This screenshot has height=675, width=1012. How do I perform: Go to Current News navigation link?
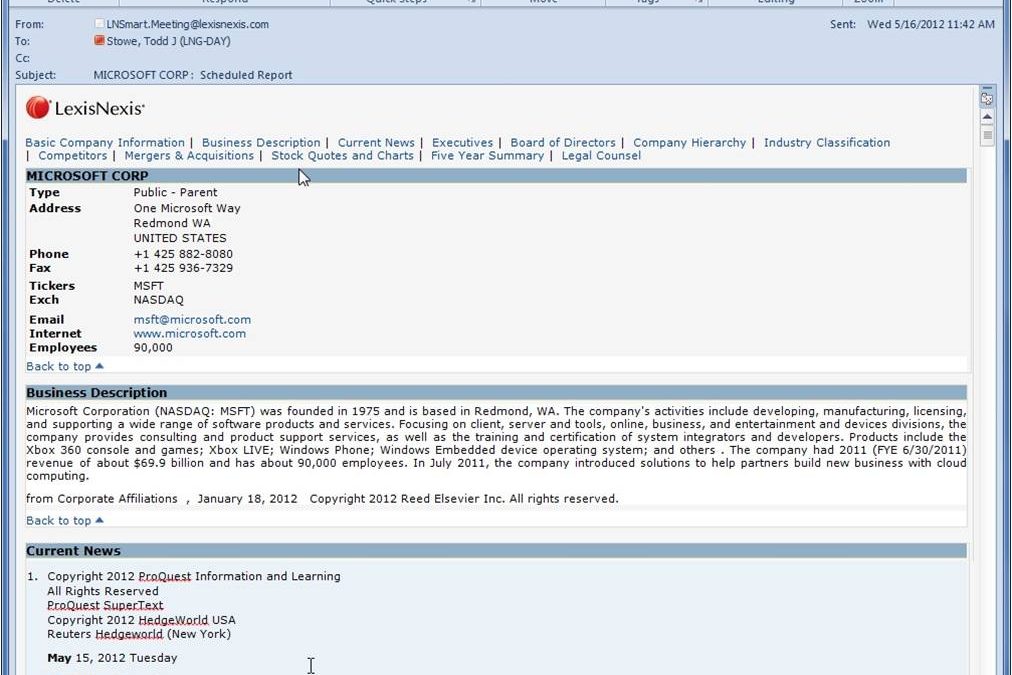click(376, 143)
